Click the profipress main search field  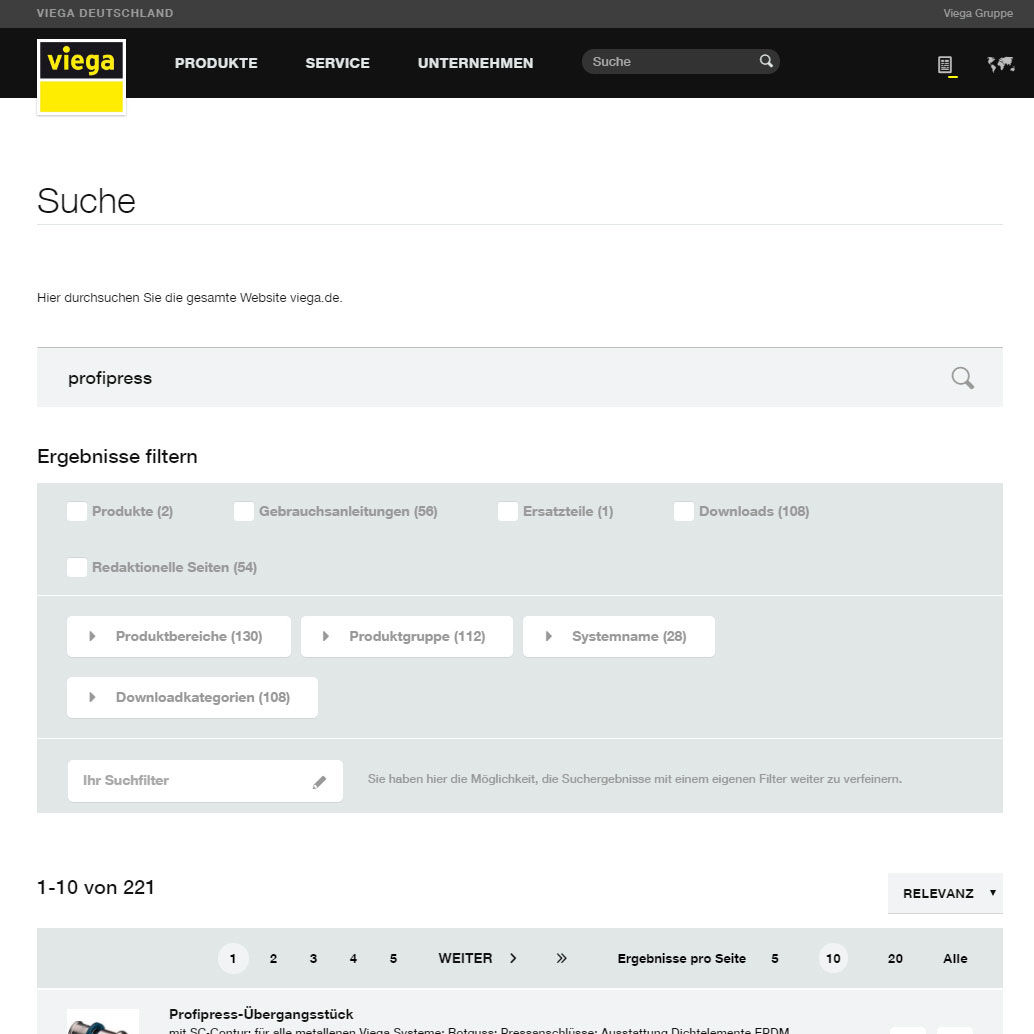[520, 377]
